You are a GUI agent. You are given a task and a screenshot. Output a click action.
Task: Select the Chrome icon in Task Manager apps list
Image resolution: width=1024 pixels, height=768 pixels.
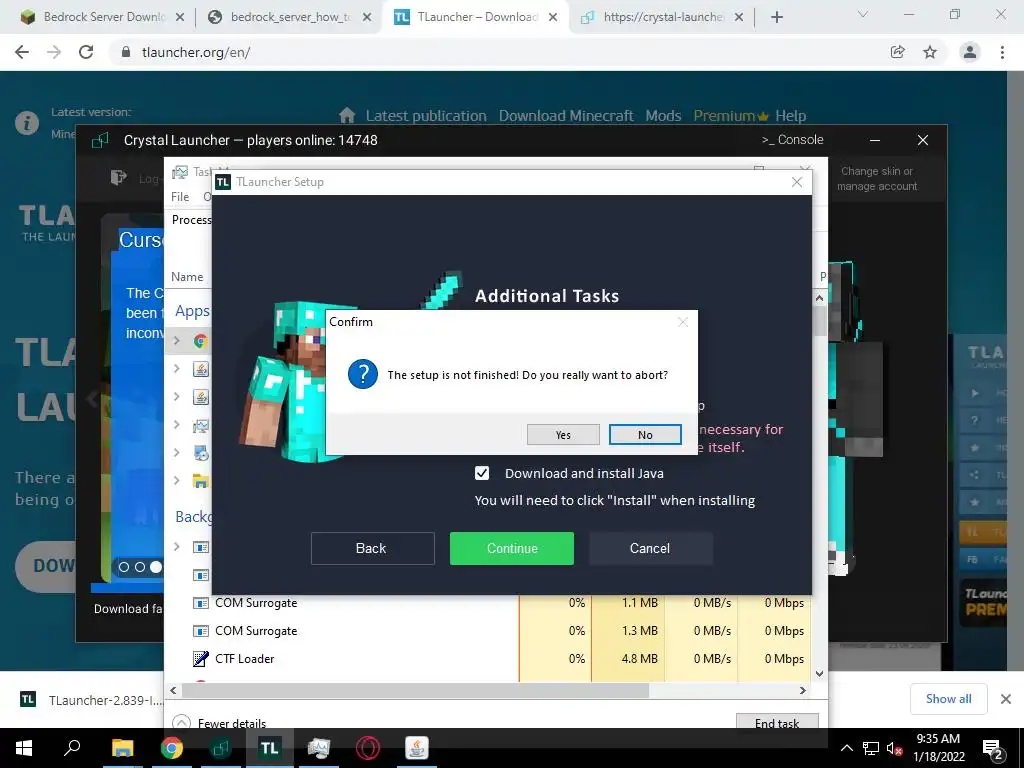[200, 341]
